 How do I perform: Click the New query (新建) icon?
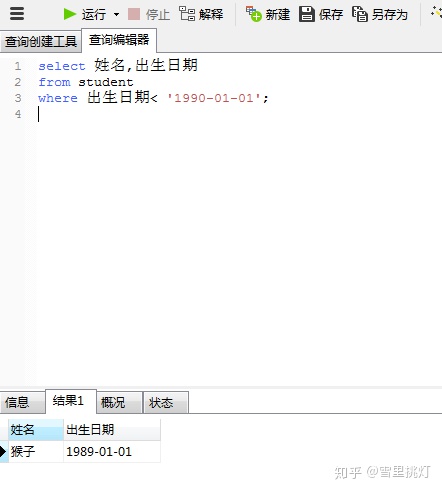point(254,14)
